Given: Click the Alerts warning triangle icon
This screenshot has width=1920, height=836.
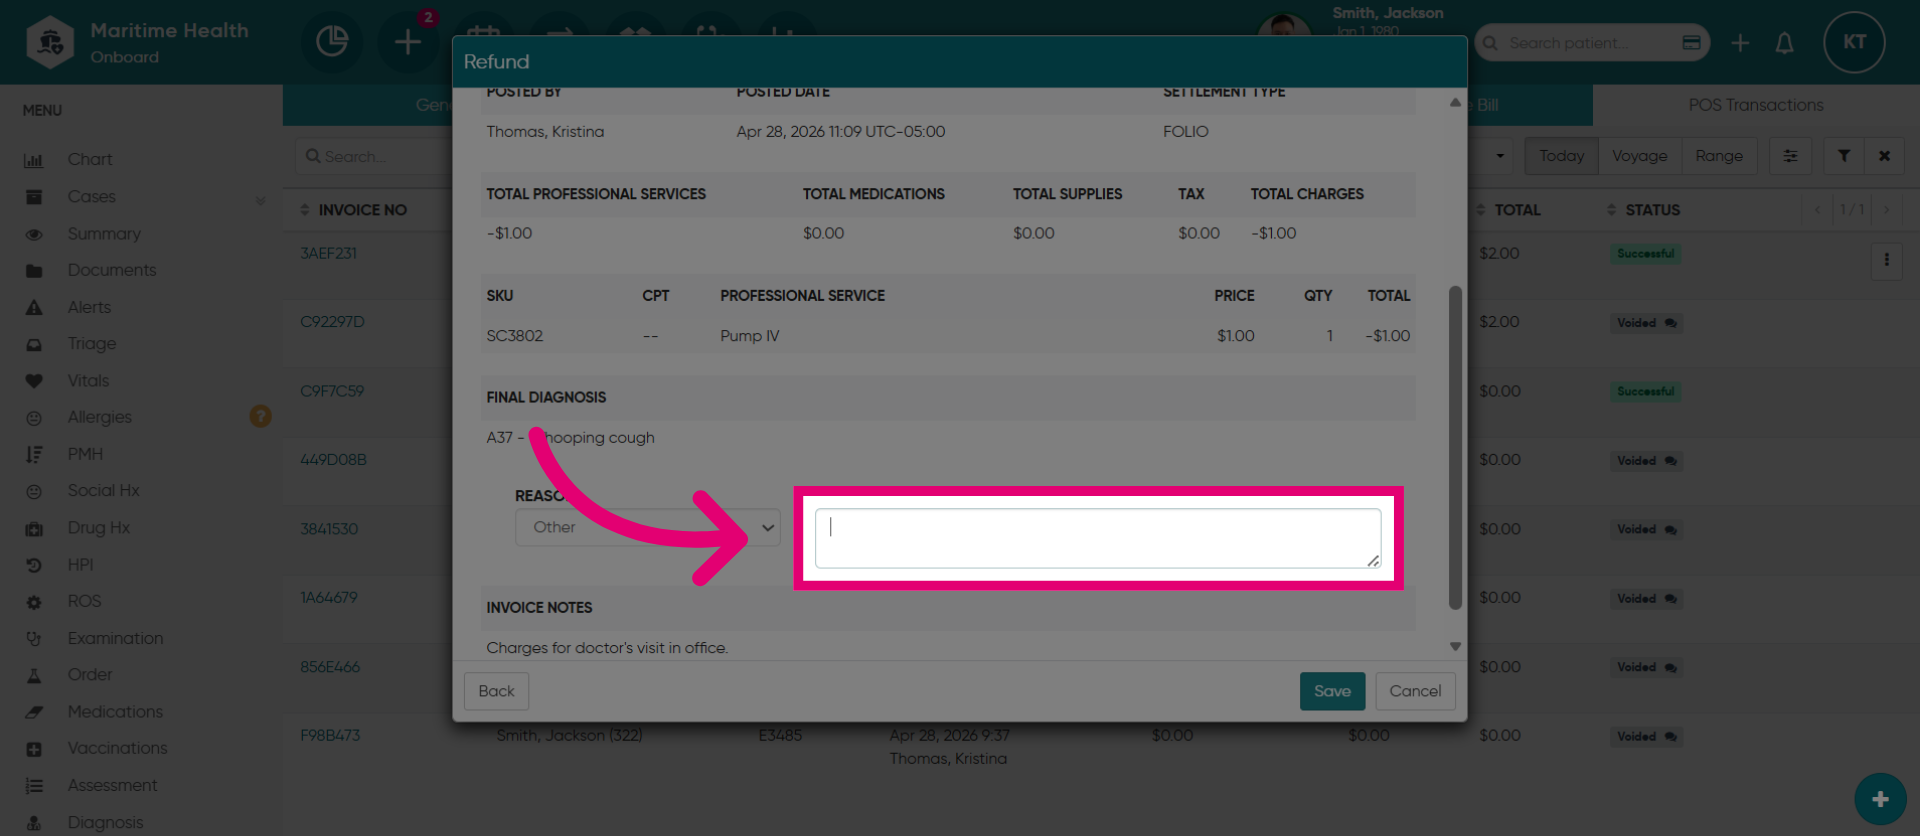Looking at the screenshot, I should tap(34, 307).
